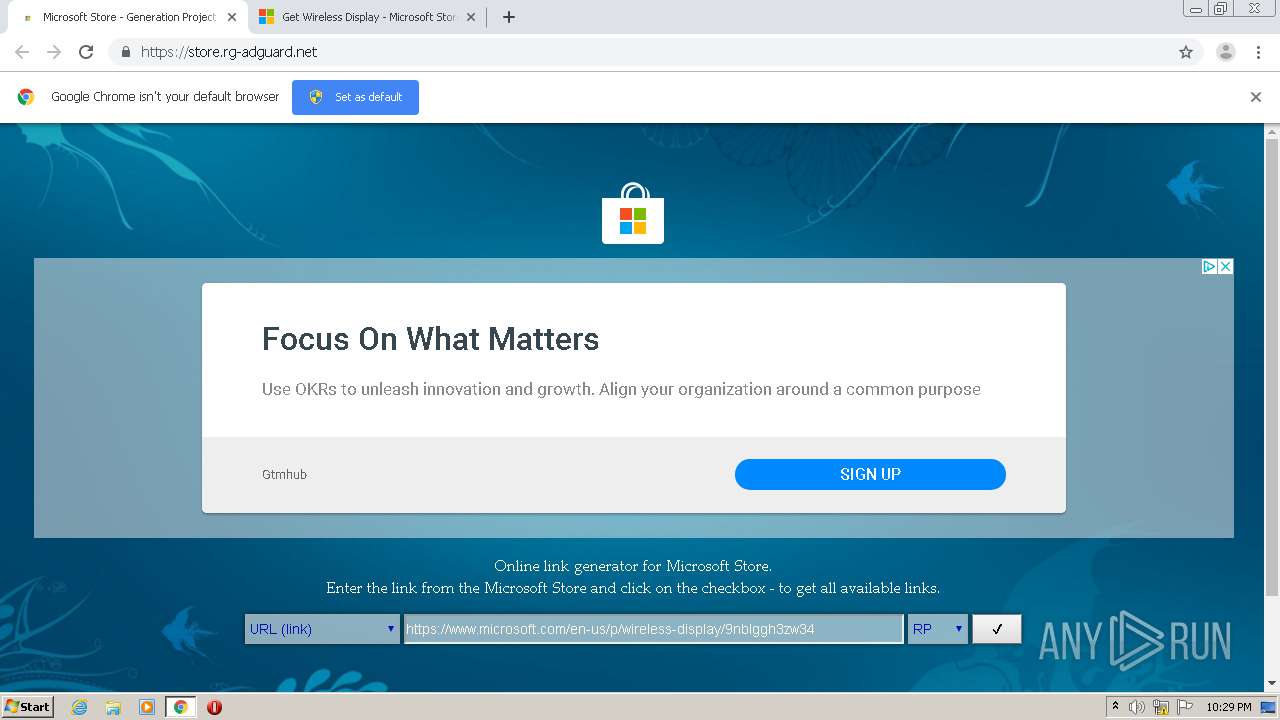Click the Focus On What Matters headline
This screenshot has height=720, width=1280.
pyautogui.click(x=430, y=339)
